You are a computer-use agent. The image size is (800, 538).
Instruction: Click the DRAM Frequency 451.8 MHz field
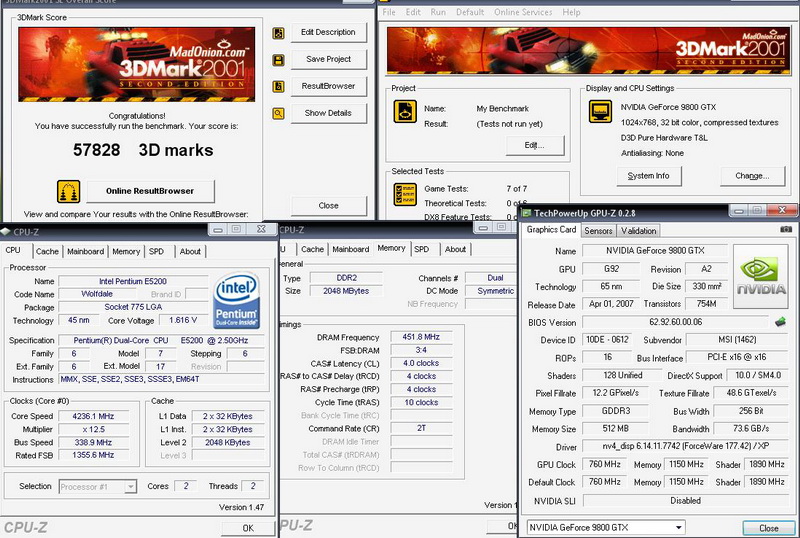pos(421,337)
